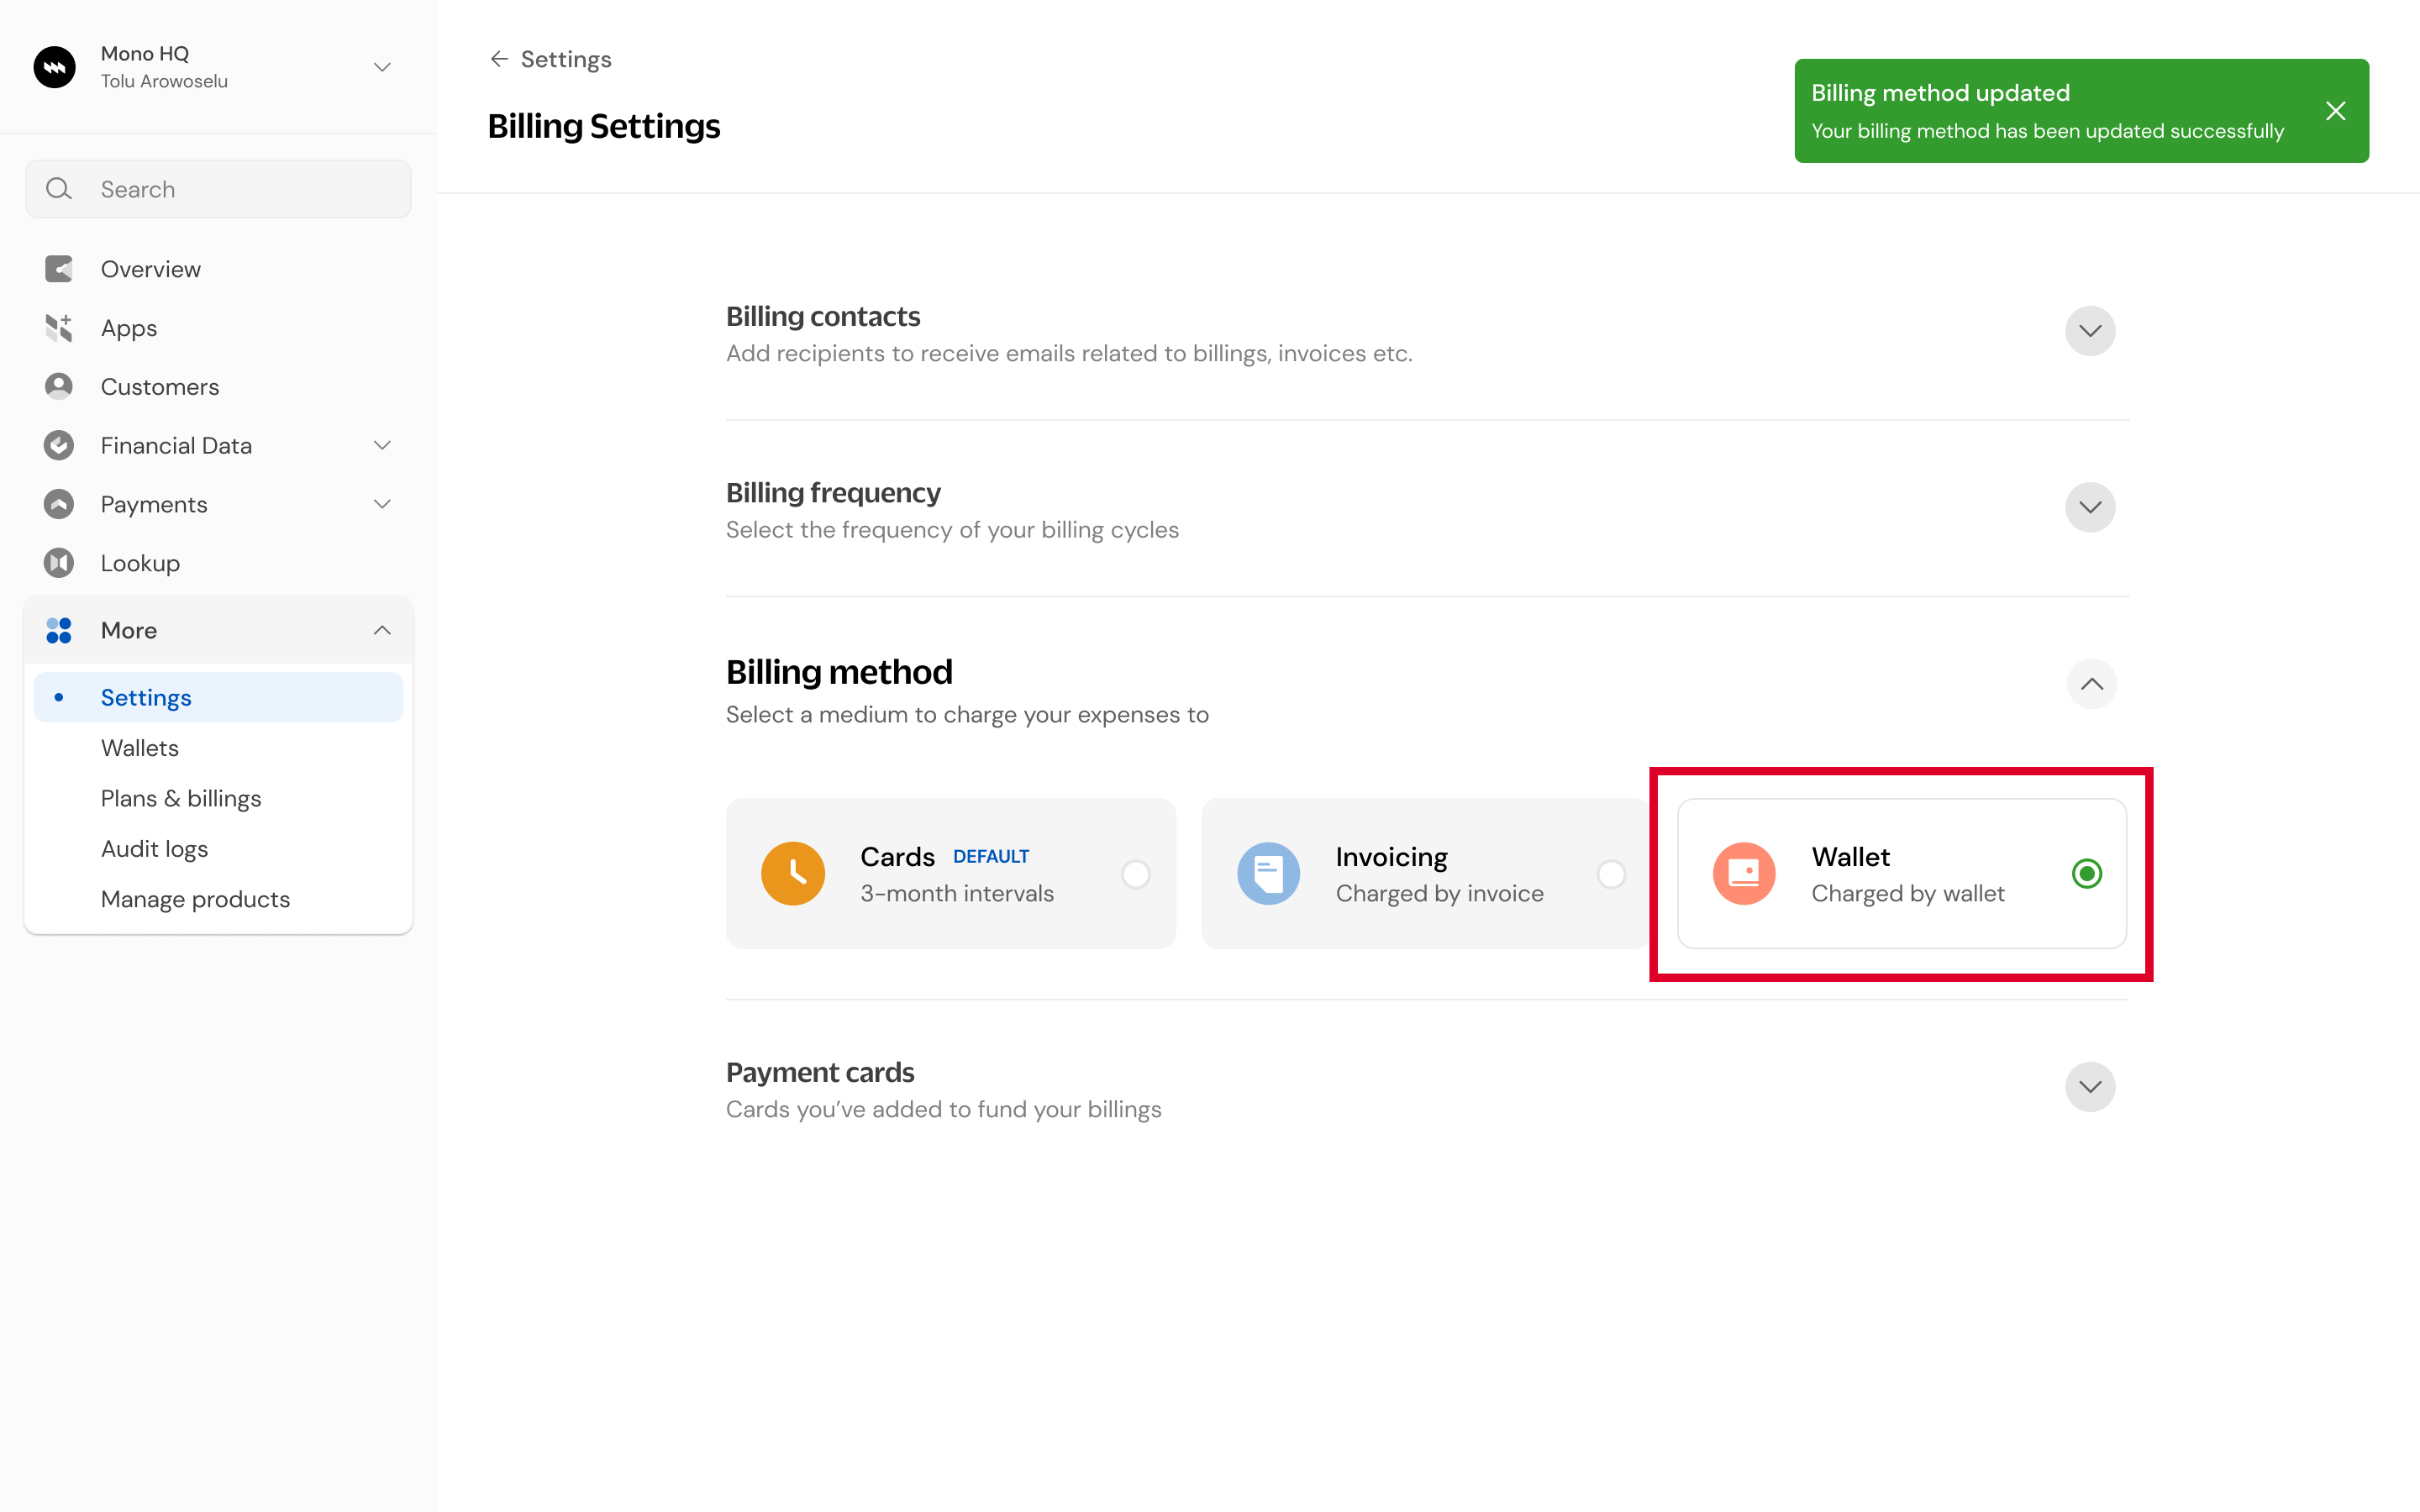Click the '3-month intervals' text

click(x=957, y=893)
